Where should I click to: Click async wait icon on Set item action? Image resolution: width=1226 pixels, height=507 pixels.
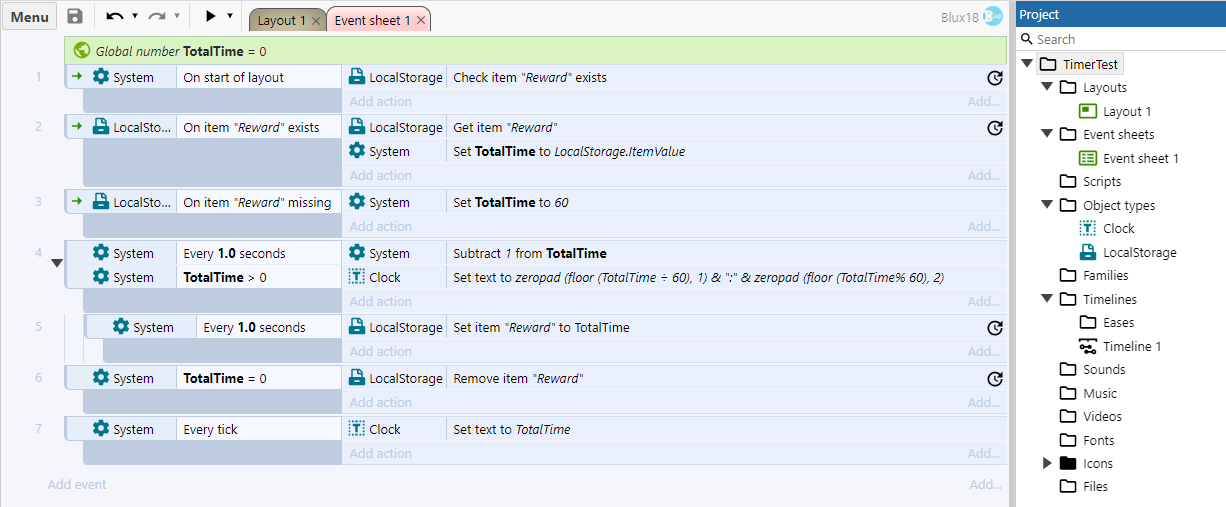pos(994,327)
